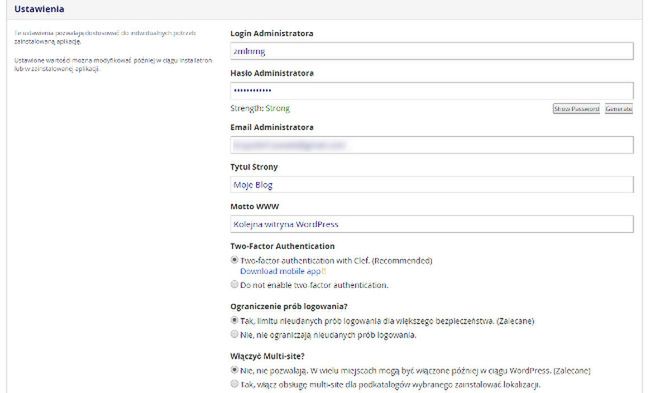Click the Tytuł Strony field with Moje Blog
This screenshot has height=393, width=660.
[431, 184]
